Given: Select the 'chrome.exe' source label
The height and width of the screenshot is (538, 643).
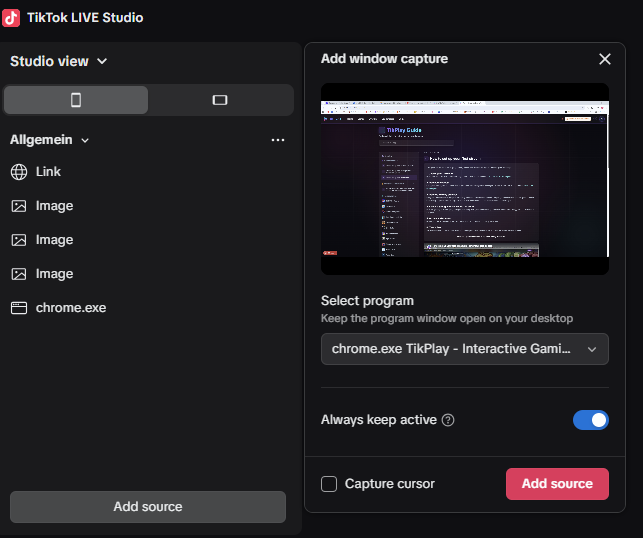Looking at the screenshot, I should pyautogui.click(x=71, y=308).
